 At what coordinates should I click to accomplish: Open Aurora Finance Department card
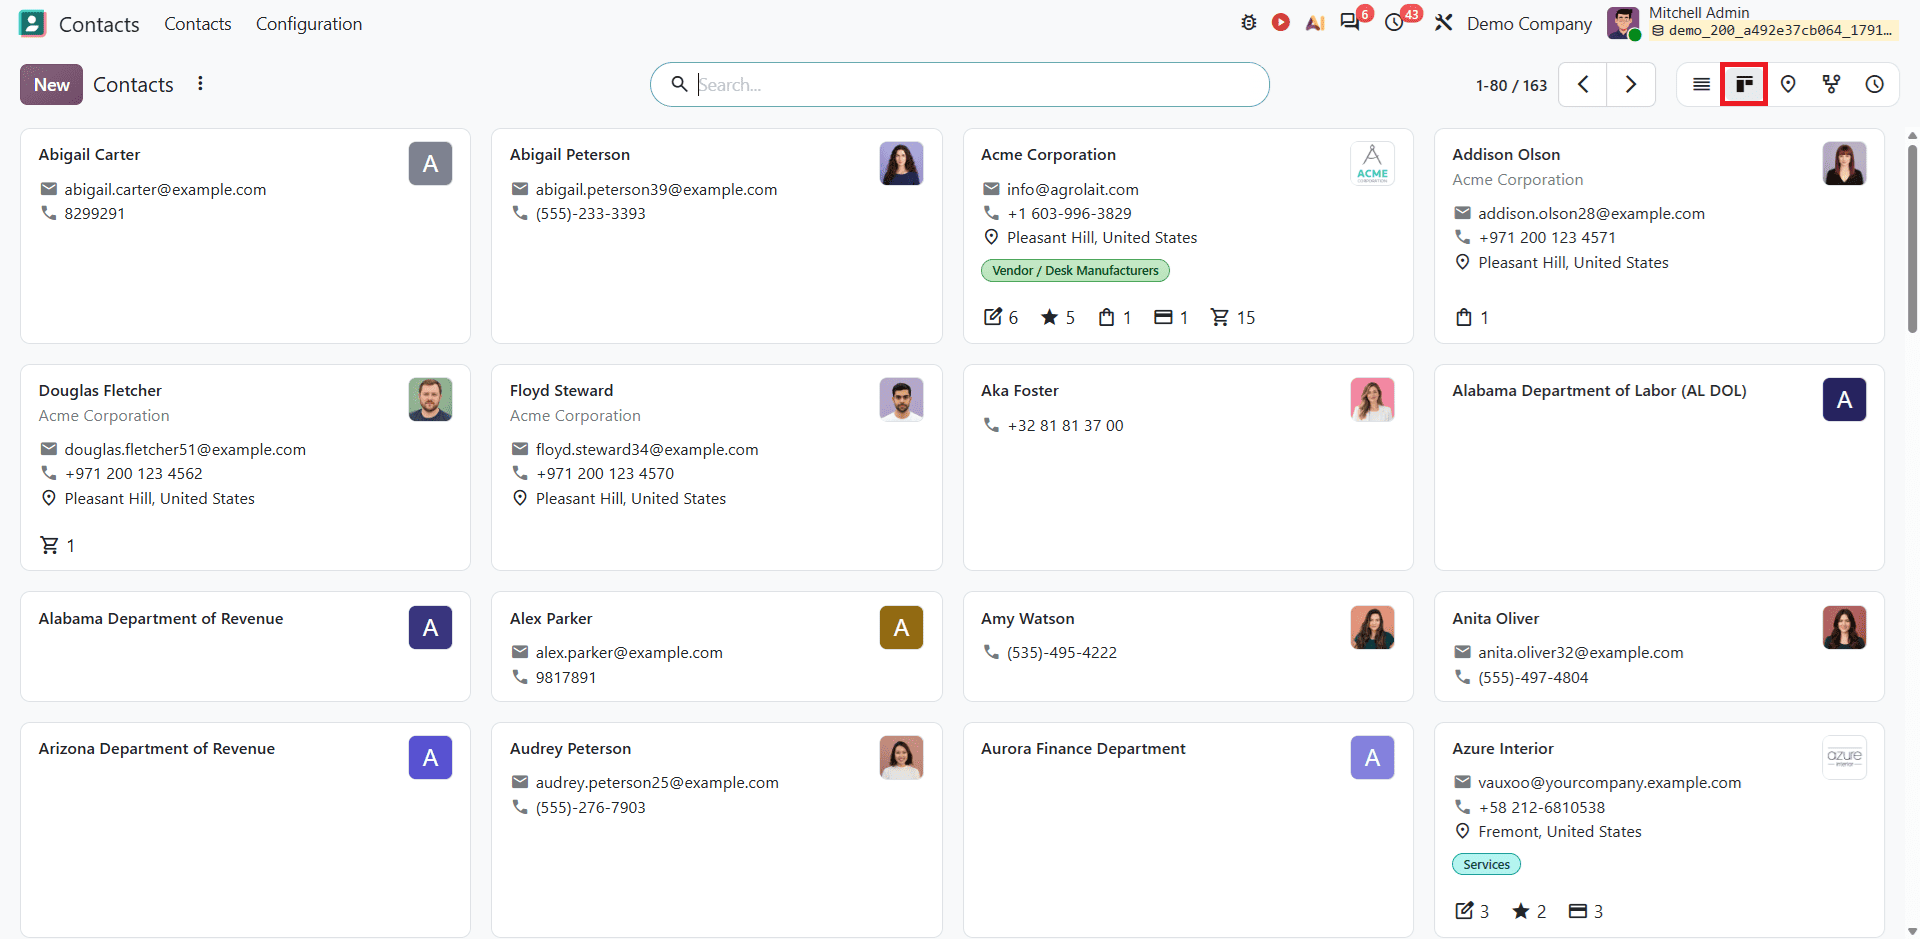point(1188,830)
